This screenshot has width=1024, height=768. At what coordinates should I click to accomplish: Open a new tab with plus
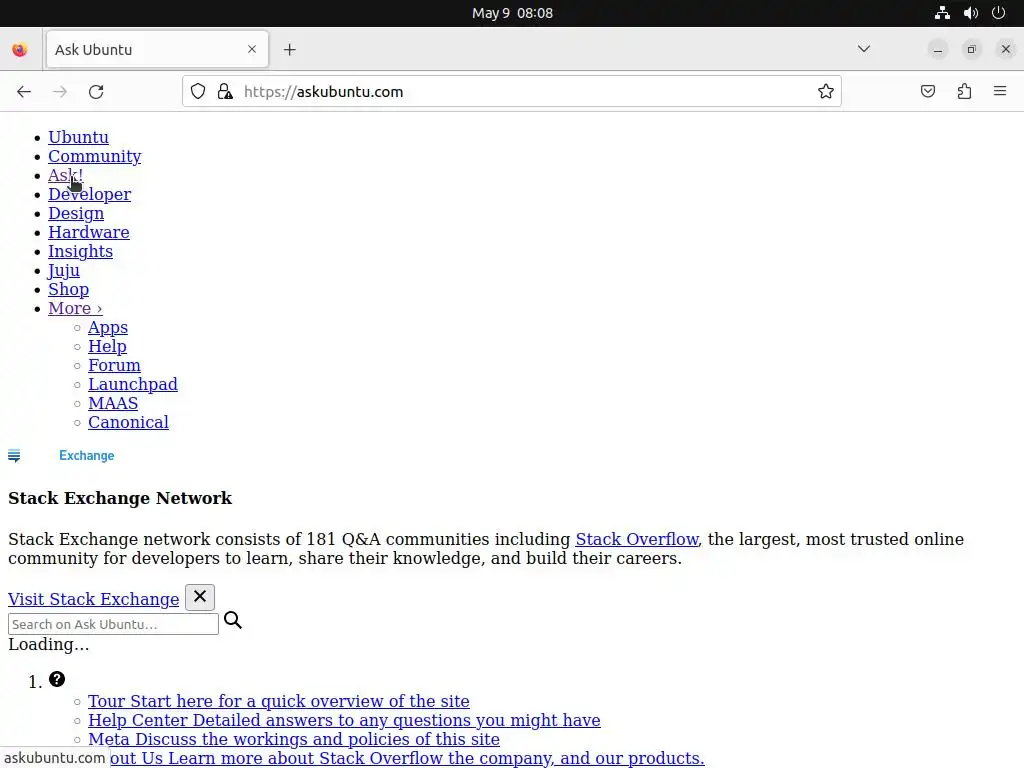coord(290,50)
